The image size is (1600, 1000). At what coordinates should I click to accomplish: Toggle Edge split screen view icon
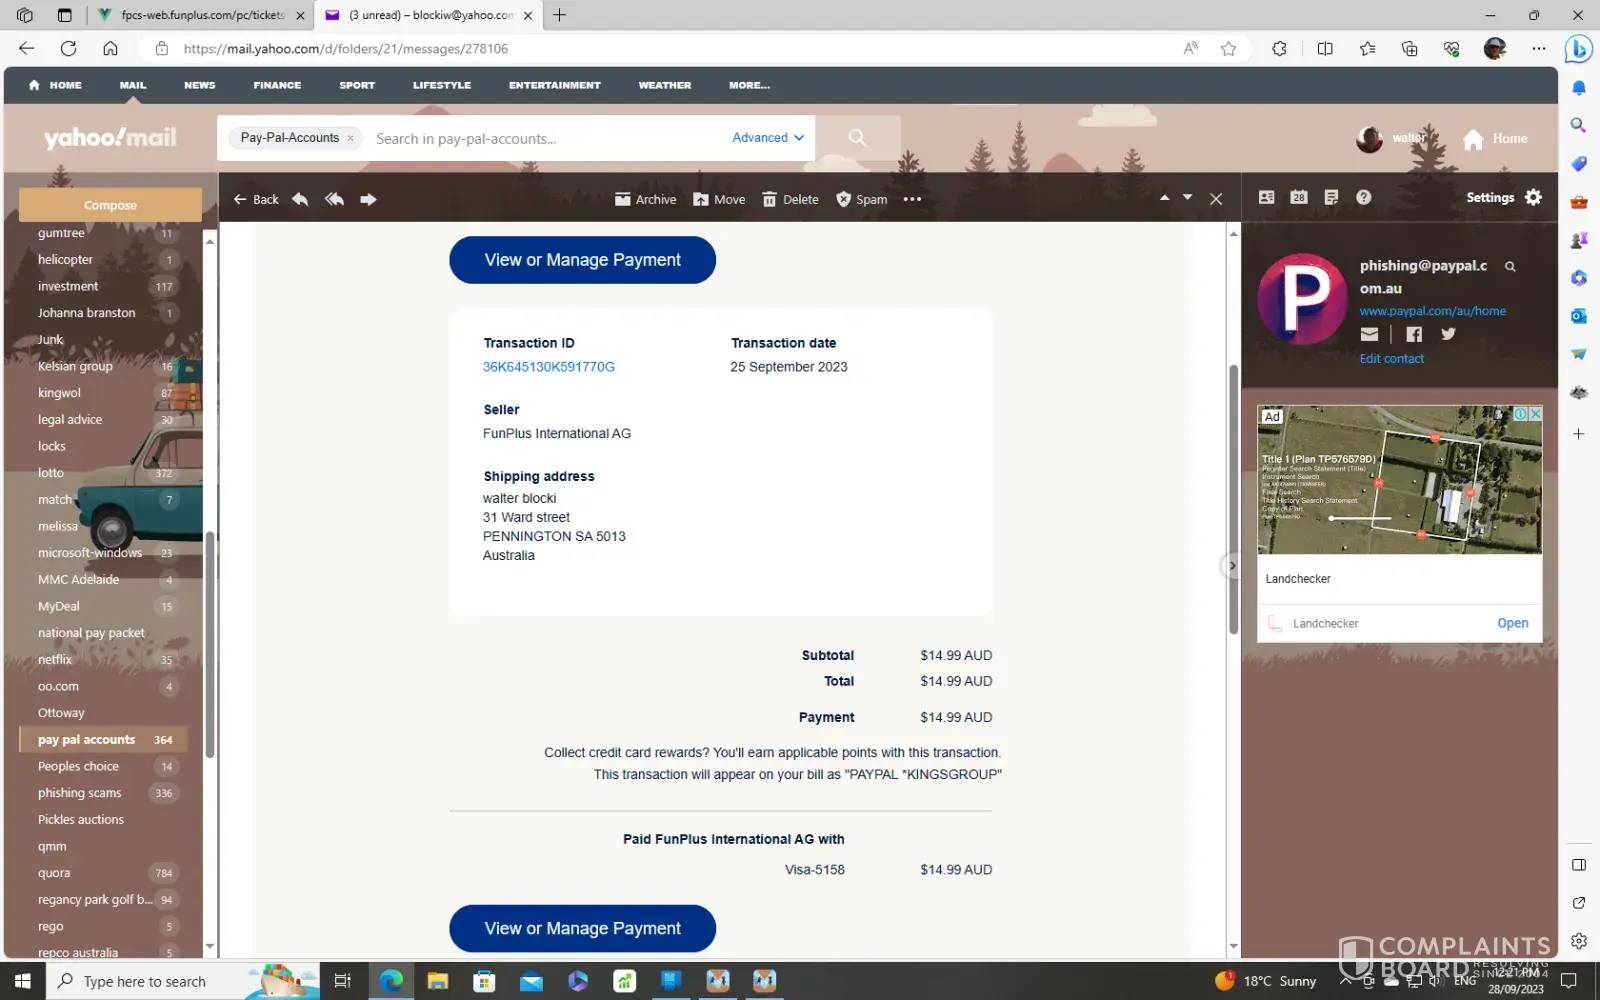1325,48
